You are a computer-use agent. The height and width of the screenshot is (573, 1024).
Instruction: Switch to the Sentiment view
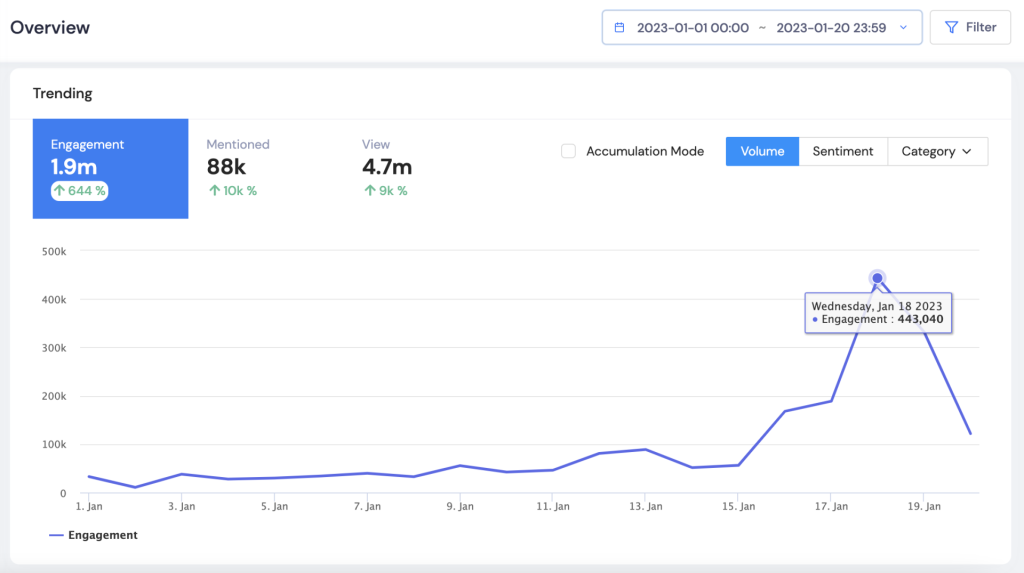(x=843, y=151)
